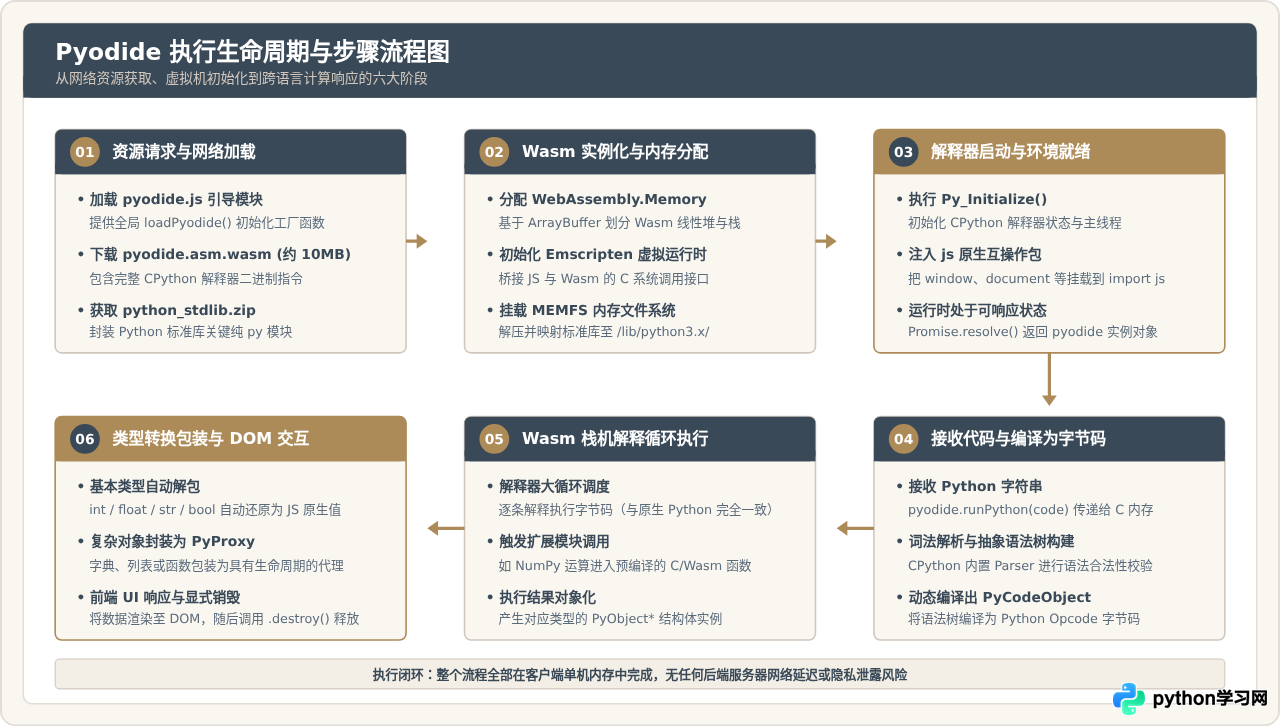Select '注入 js 原生互操作包' bullet
The width and height of the screenshot is (1280, 728).
(968, 254)
